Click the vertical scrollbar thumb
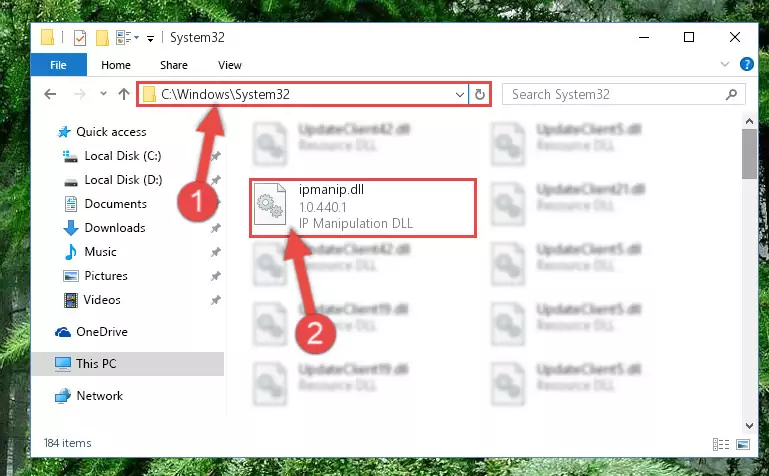Viewport: 769px width, 476px height. pos(749,154)
